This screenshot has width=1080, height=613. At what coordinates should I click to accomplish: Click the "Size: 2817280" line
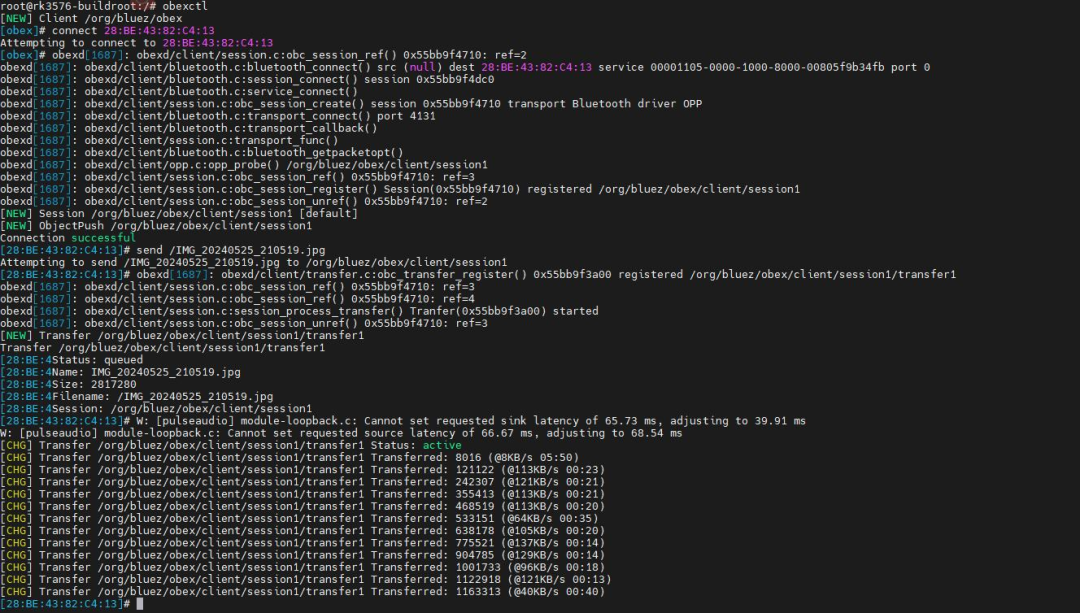(101, 384)
